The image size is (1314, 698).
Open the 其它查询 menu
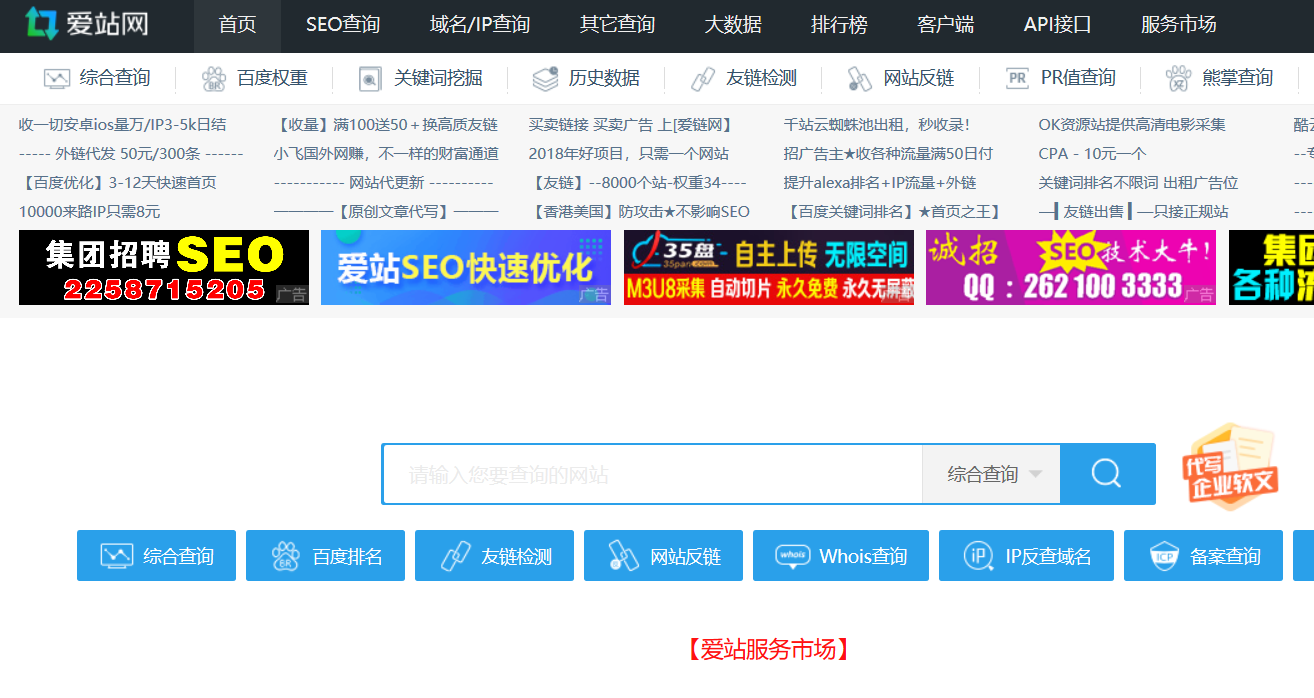(617, 25)
